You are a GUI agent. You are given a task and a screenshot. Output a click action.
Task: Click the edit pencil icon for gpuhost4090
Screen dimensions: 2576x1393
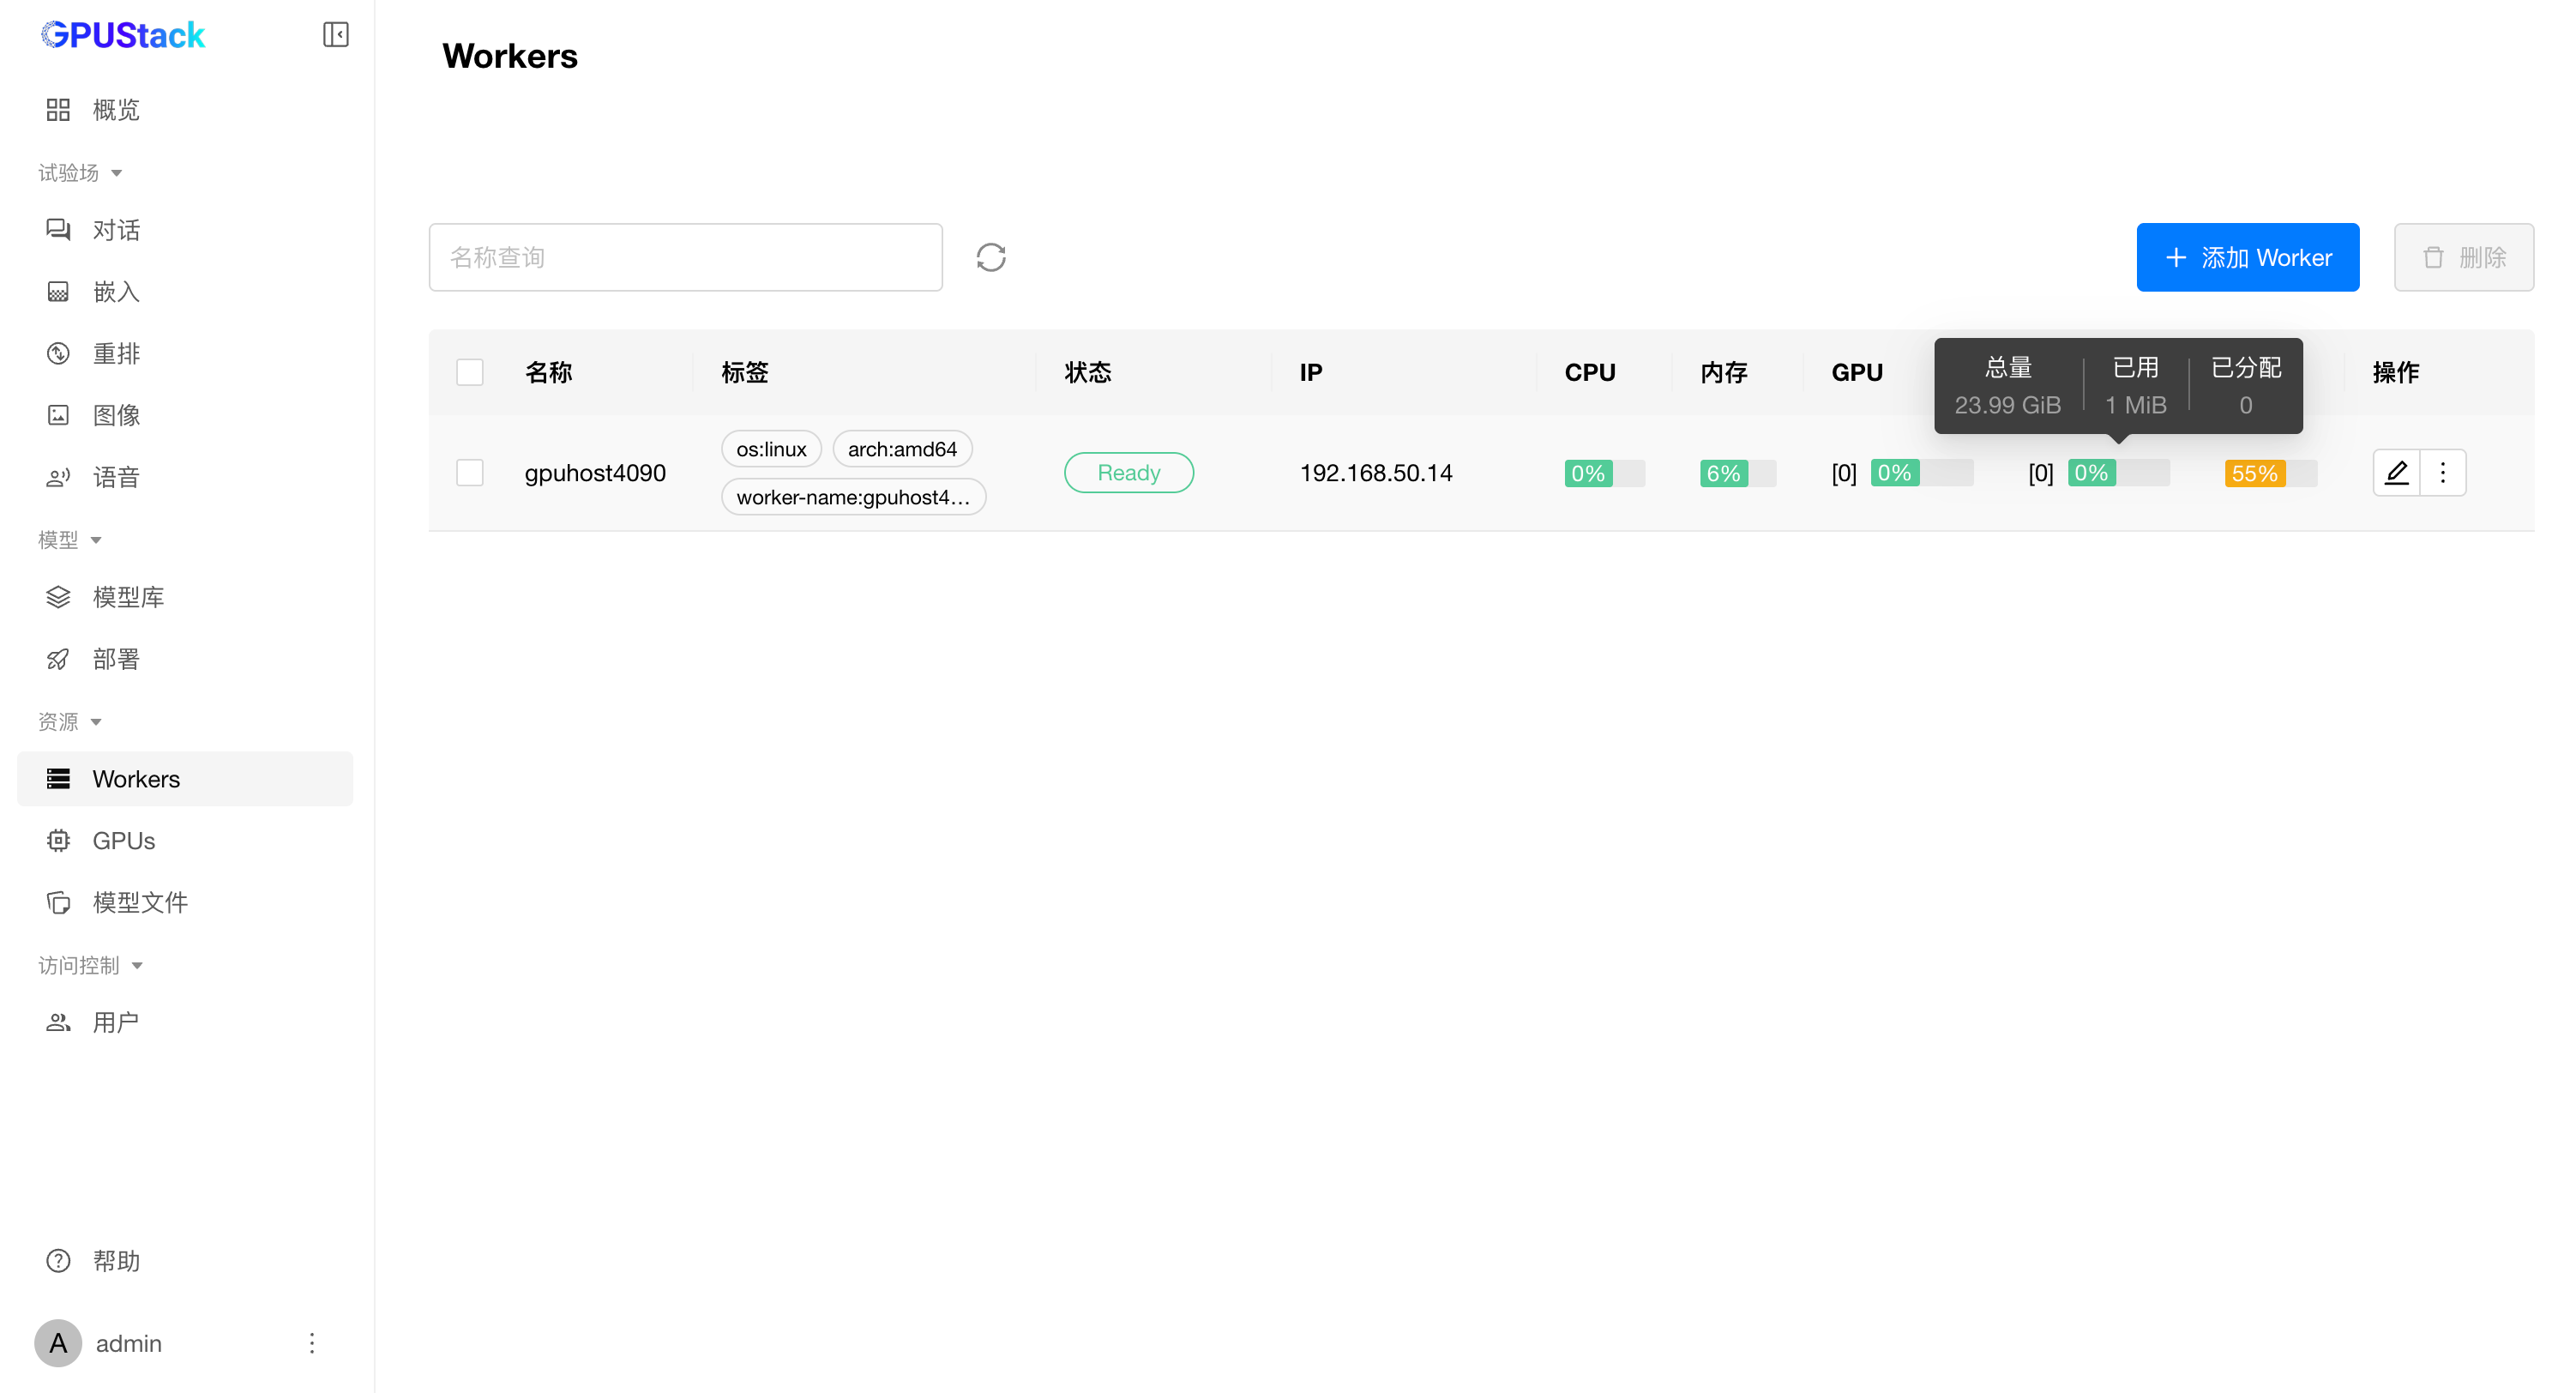pos(2396,472)
